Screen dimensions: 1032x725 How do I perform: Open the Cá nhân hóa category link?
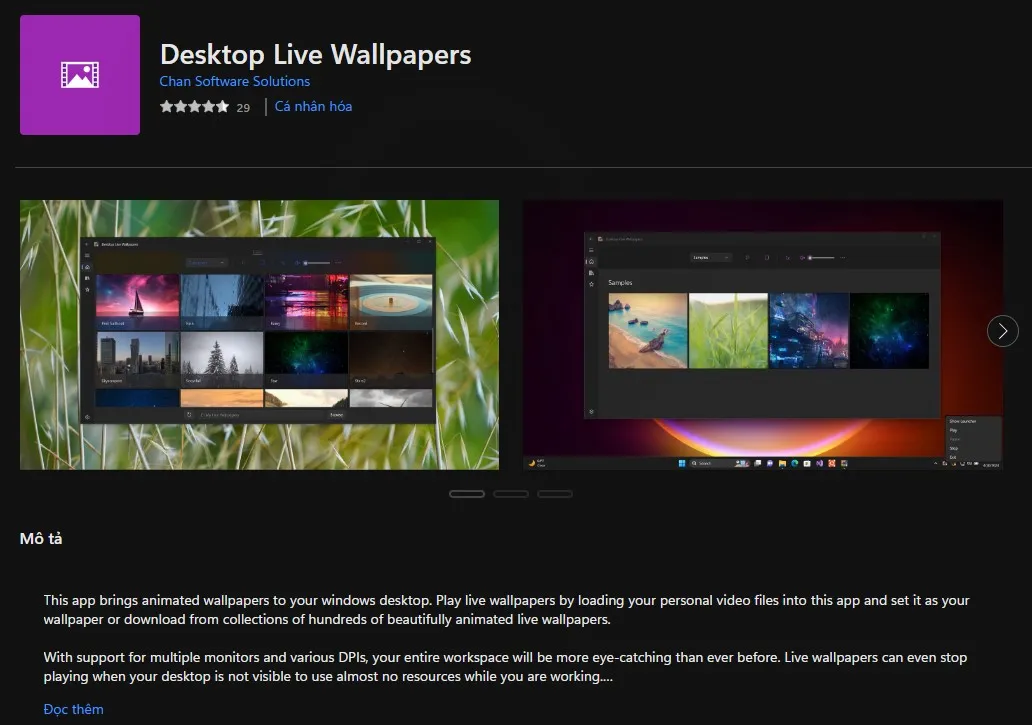[313, 106]
